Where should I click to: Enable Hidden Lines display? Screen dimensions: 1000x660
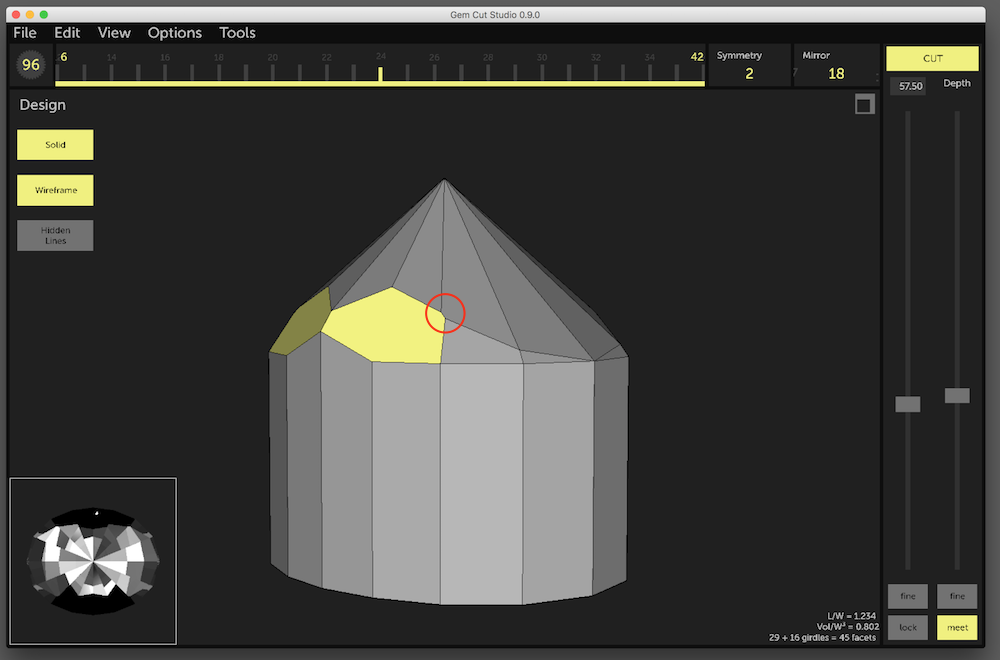coord(55,235)
